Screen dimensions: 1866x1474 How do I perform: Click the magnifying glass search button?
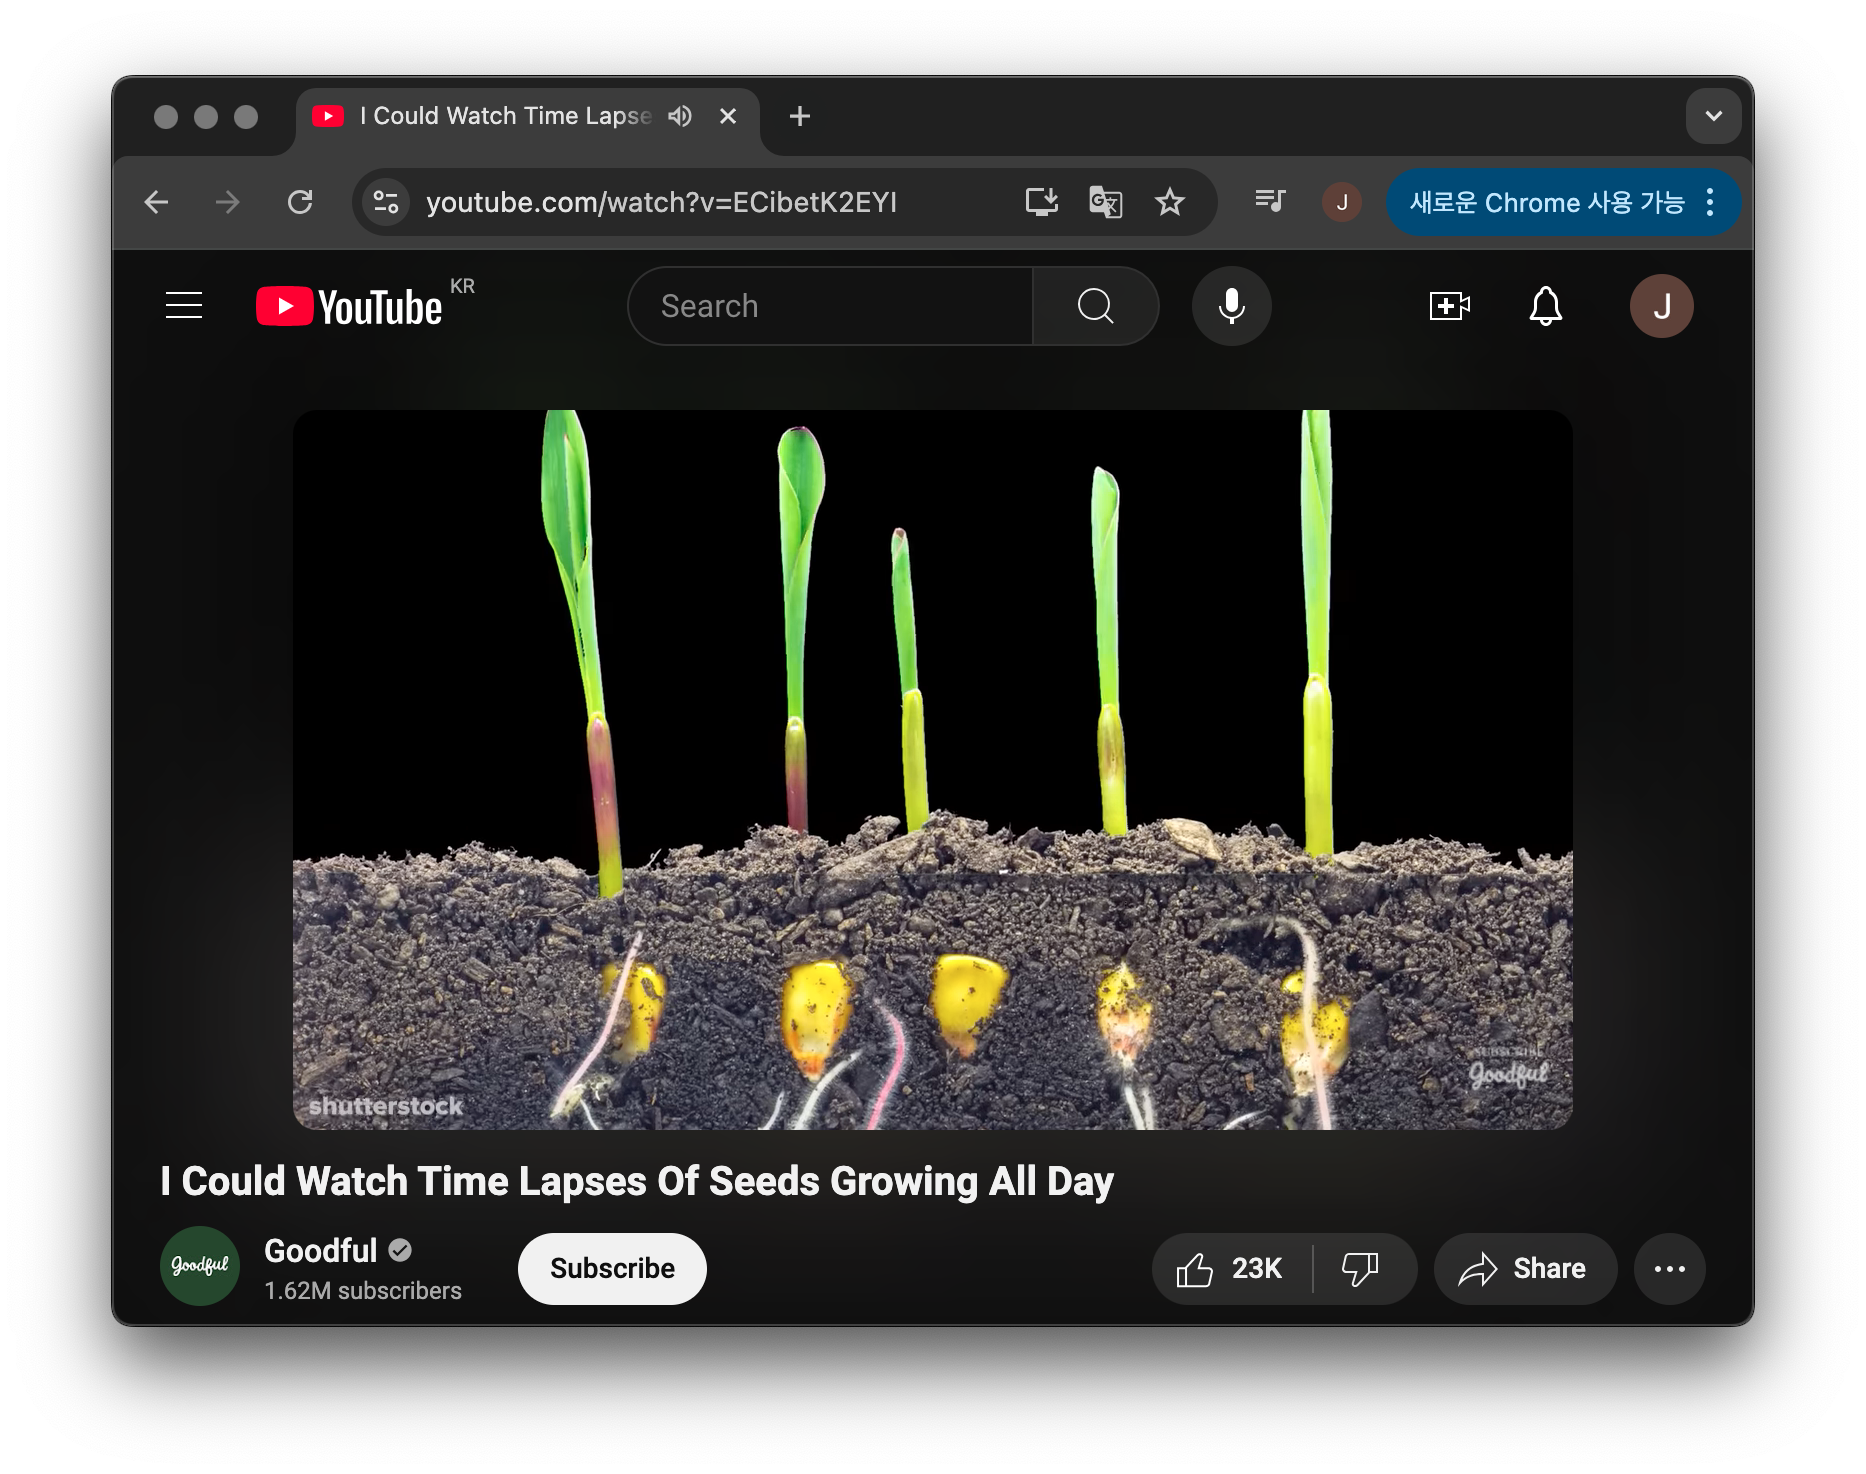coord(1095,306)
